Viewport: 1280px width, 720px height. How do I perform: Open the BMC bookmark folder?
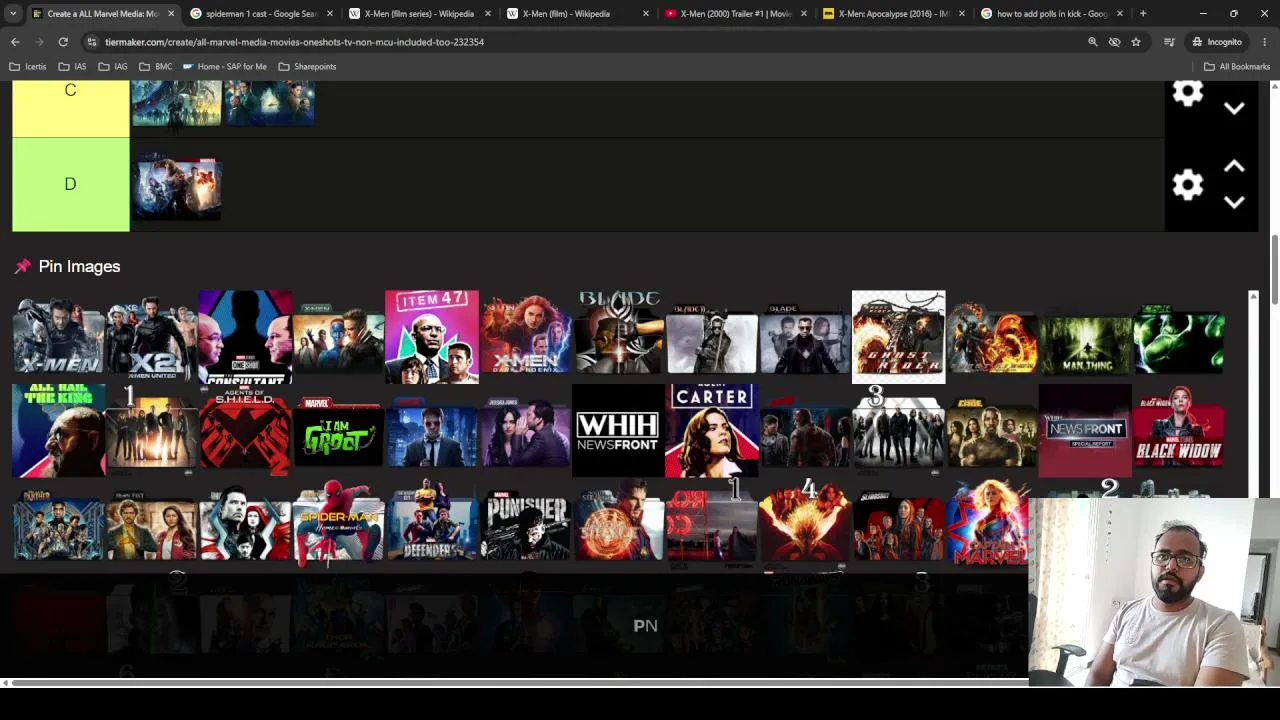[156, 67]
